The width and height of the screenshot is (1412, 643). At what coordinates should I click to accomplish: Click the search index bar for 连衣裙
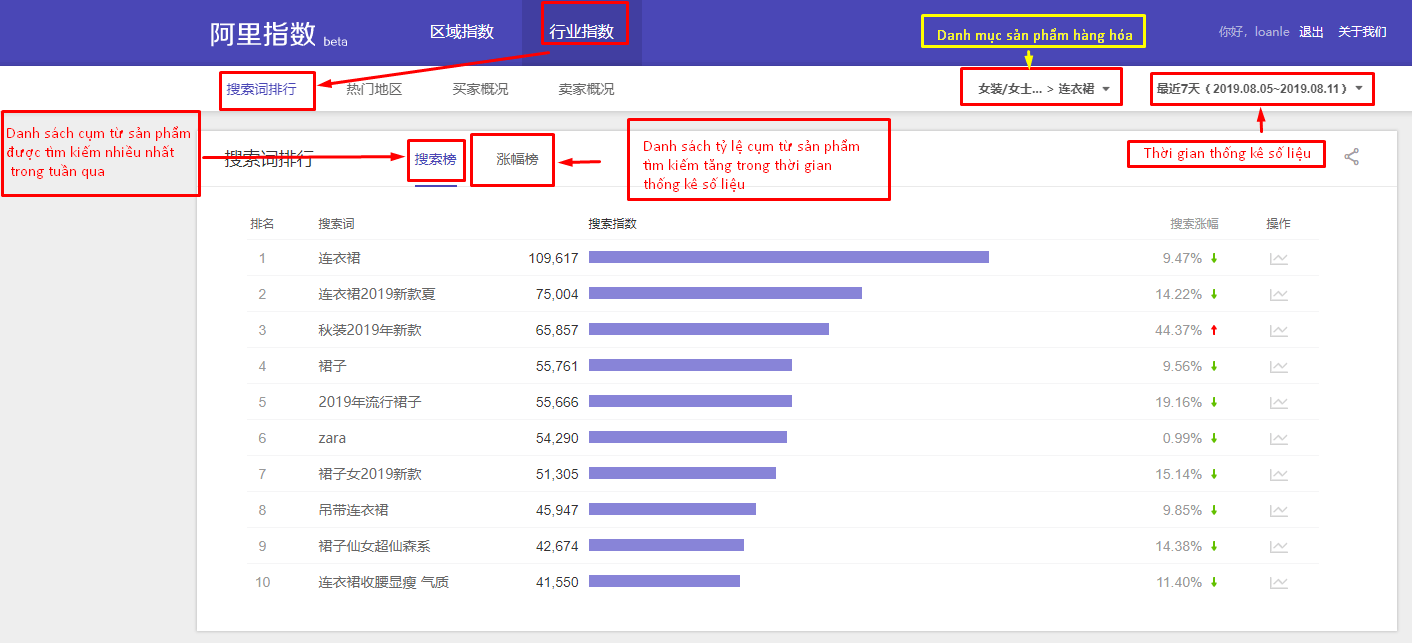coord(788,258)
